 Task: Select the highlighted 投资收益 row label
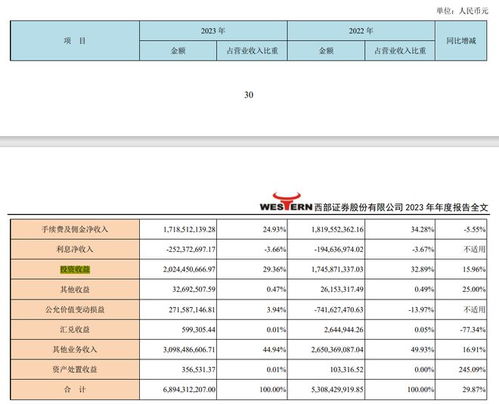tap(75, 269)
